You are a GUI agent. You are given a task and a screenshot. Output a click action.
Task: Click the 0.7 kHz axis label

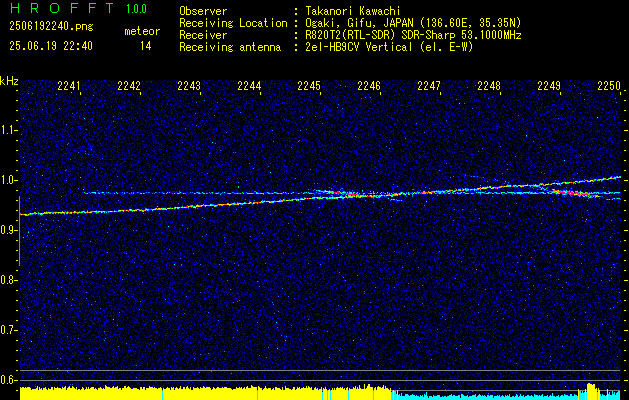pos(8,330)
